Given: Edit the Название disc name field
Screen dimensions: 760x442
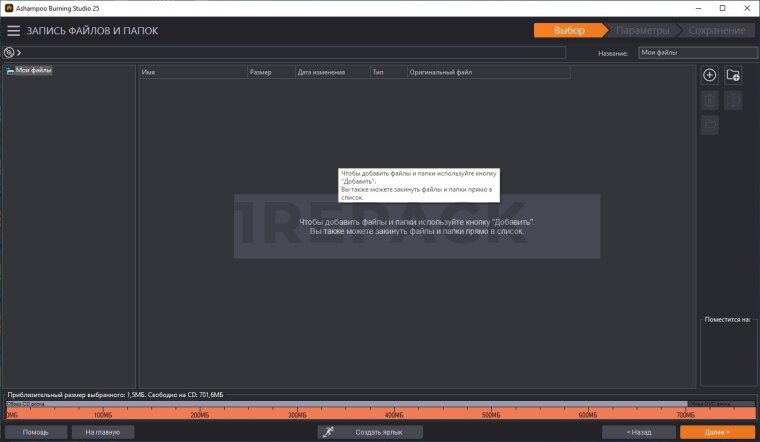Looking at the screenshot, I should [x=697, y=52].
